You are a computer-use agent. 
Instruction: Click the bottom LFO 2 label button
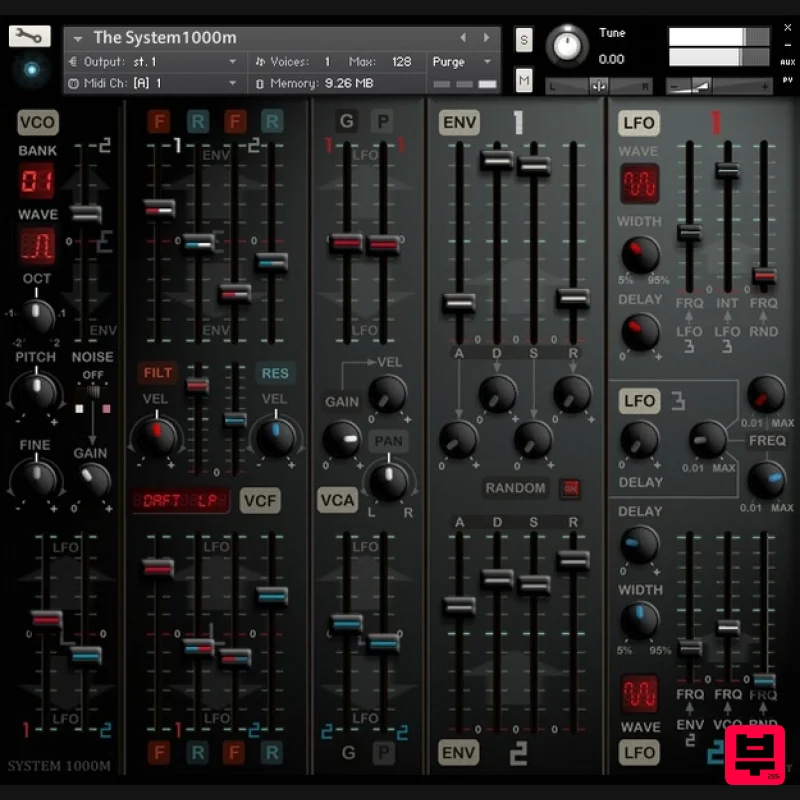click(639, 753)
